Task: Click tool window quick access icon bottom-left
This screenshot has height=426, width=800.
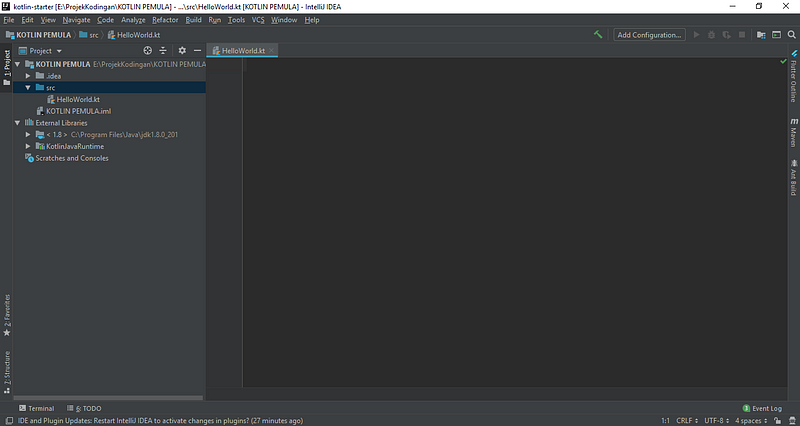Action: tap(8, 421)
